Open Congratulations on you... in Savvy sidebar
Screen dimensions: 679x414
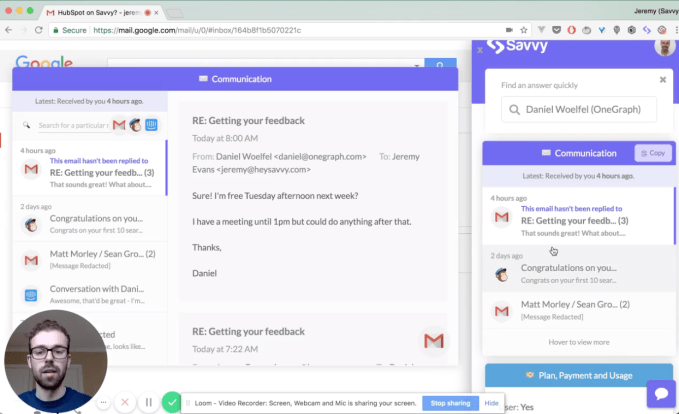coord(579,268)
